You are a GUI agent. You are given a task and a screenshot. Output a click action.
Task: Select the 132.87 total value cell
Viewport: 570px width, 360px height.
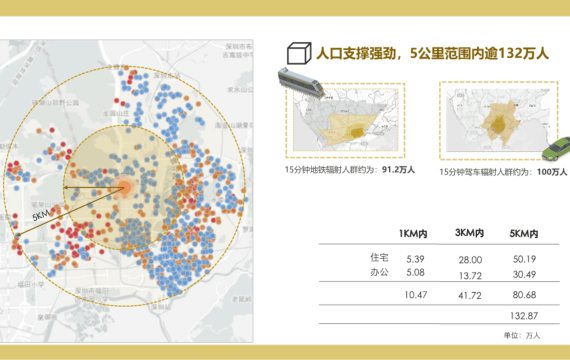tap(524, 316)
